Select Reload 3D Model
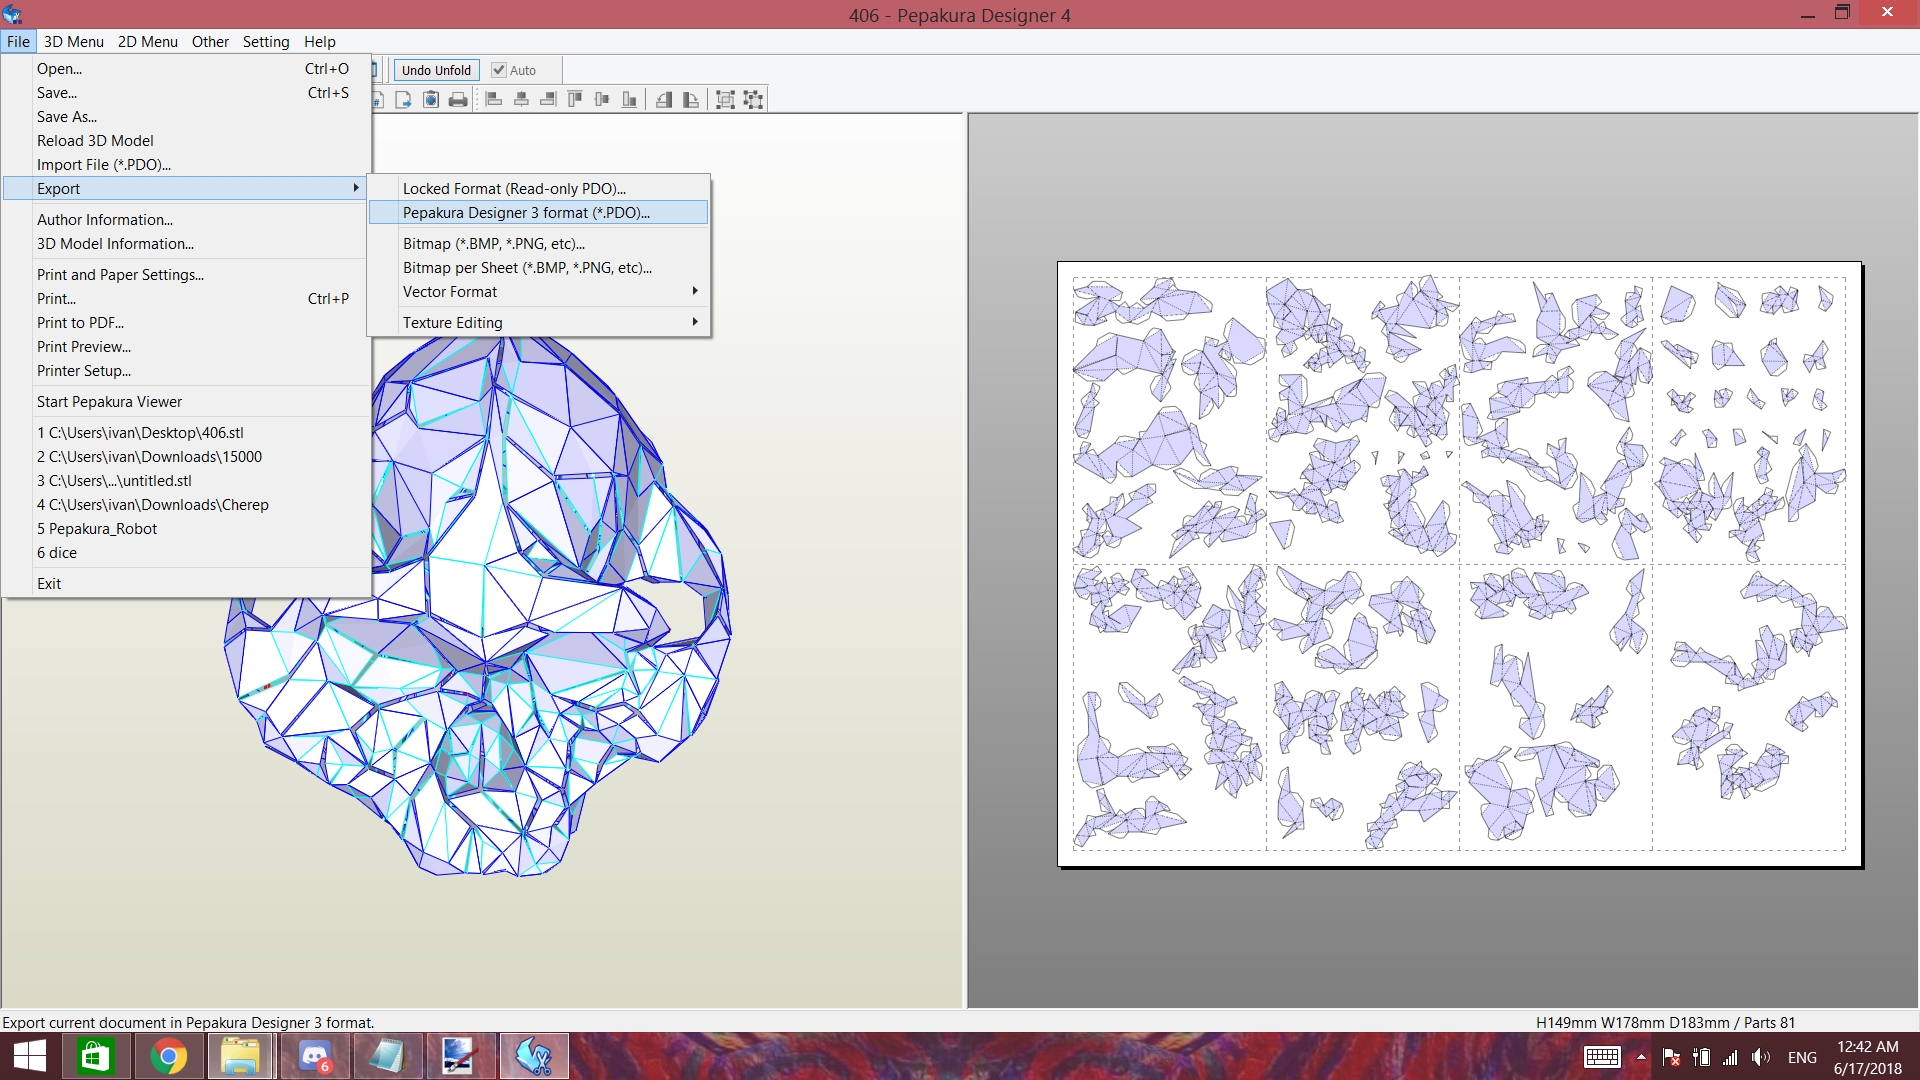Screen dimensions: 1920x1080 pyautogui.click(x=186, y=140)
